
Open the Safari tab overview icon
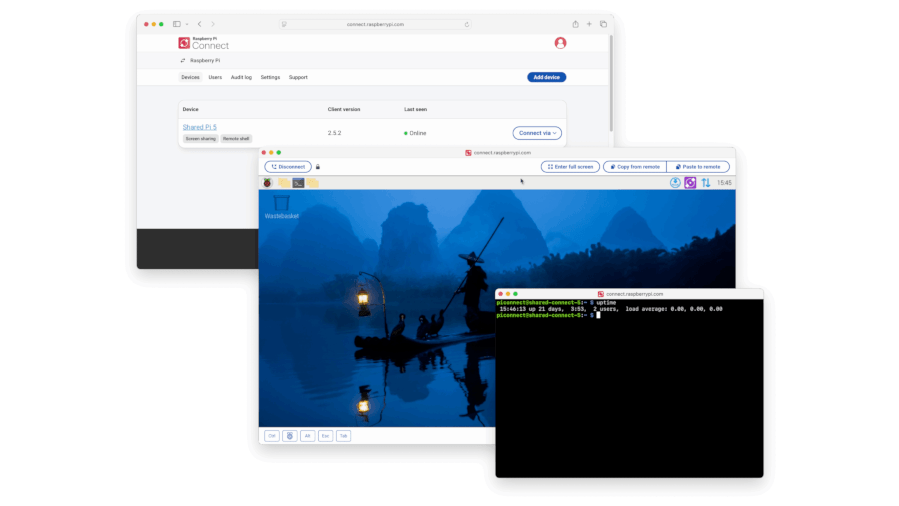coord(603,24)
